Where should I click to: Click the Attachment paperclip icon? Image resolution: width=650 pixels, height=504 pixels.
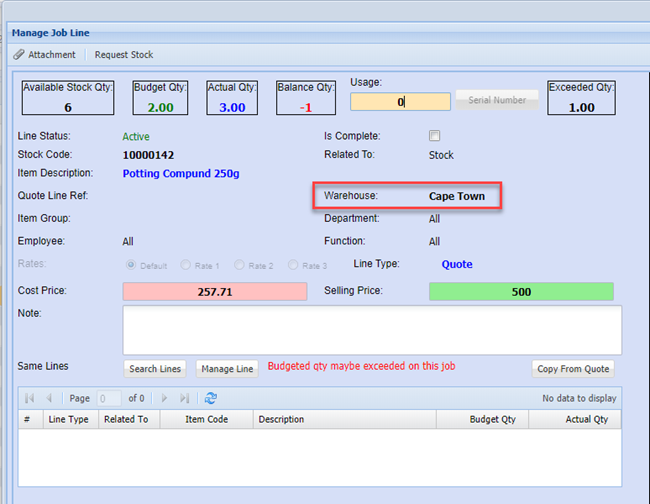coord(19,54)
